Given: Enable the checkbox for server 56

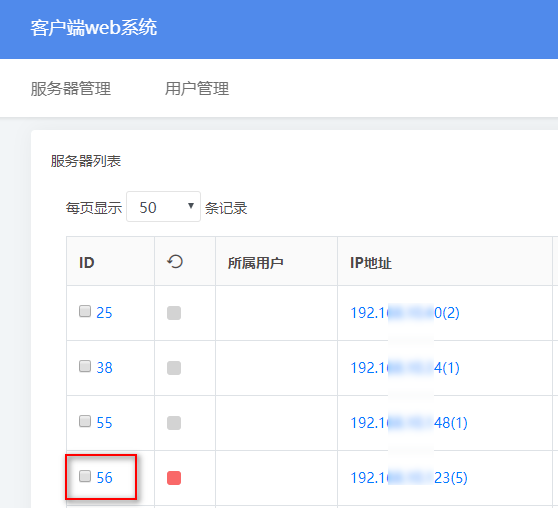Looking at the screenshot, I should click(85, 476).
